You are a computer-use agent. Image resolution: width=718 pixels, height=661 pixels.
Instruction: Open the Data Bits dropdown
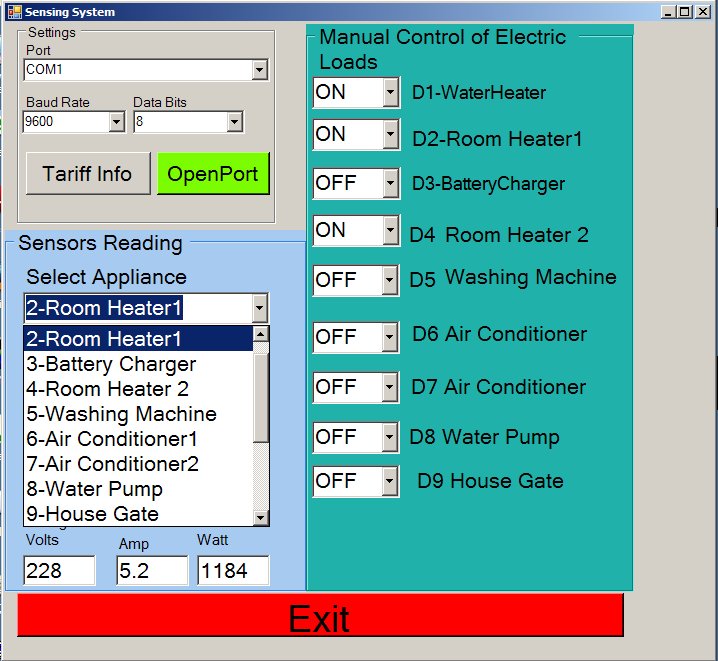(x=235, y=122)
